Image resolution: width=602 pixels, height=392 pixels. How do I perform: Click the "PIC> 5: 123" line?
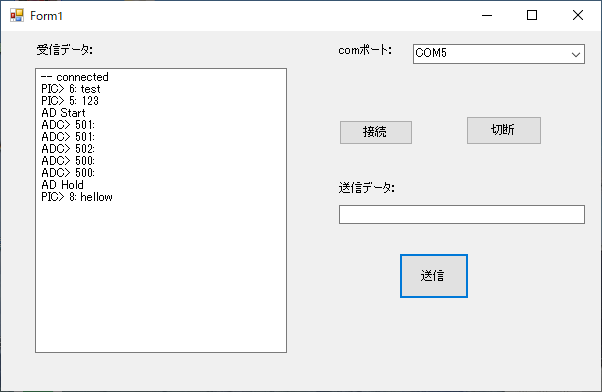click(70, 101)
